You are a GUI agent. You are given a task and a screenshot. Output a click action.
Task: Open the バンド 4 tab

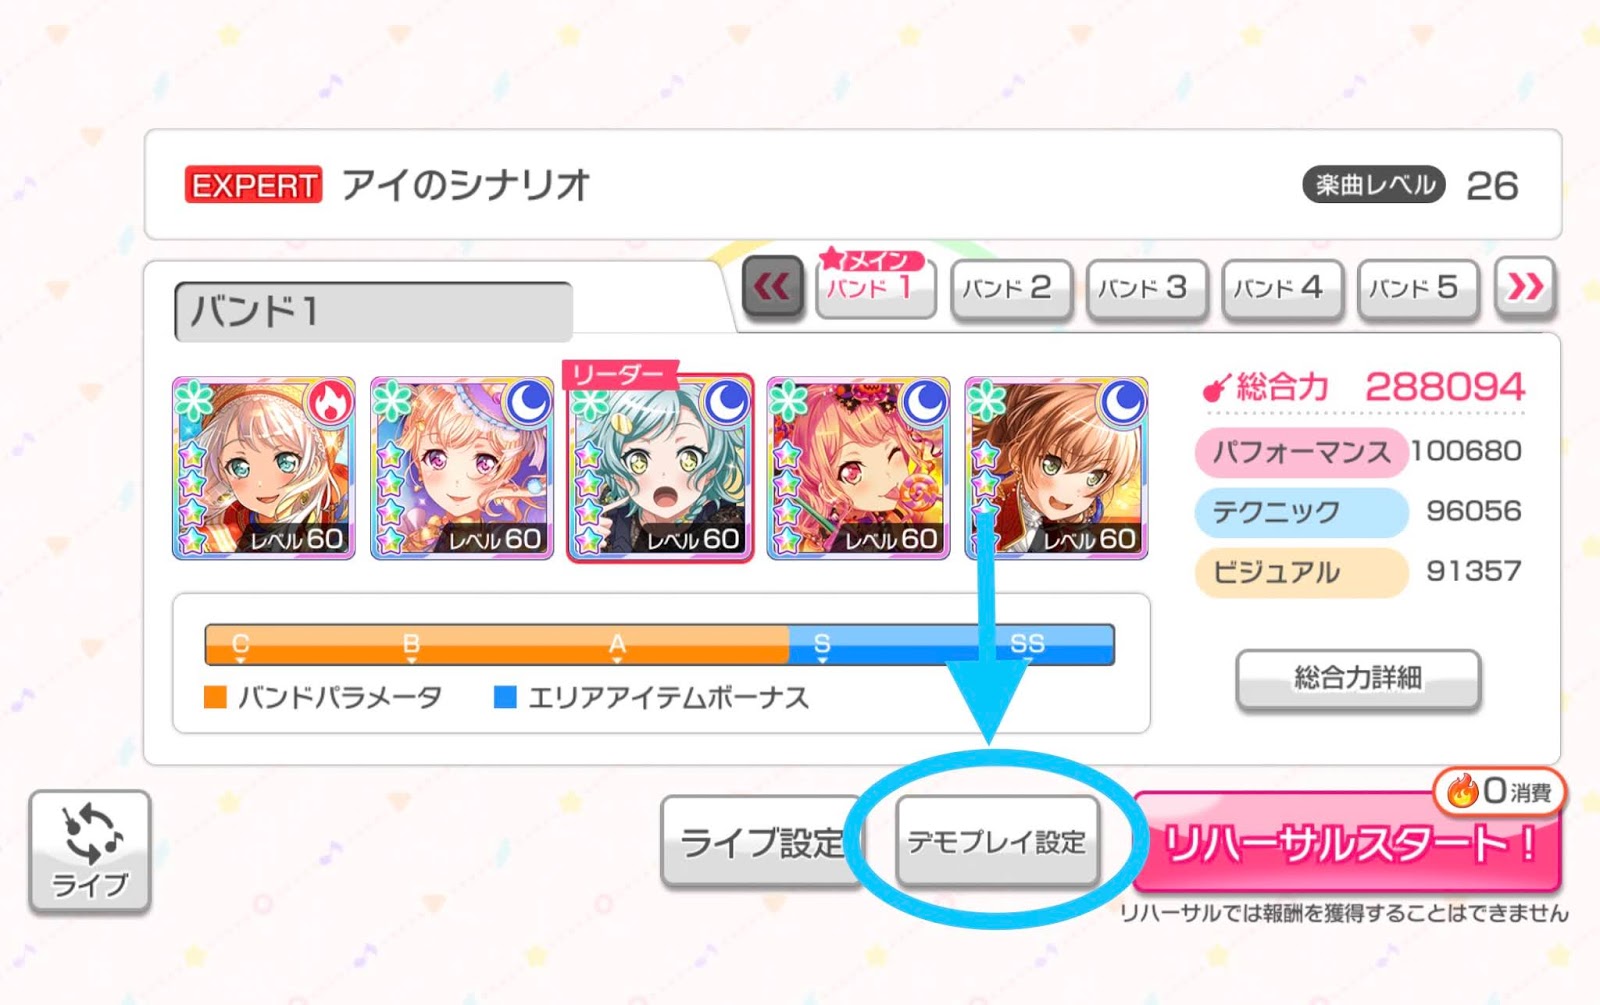[x=1282, y=289]
